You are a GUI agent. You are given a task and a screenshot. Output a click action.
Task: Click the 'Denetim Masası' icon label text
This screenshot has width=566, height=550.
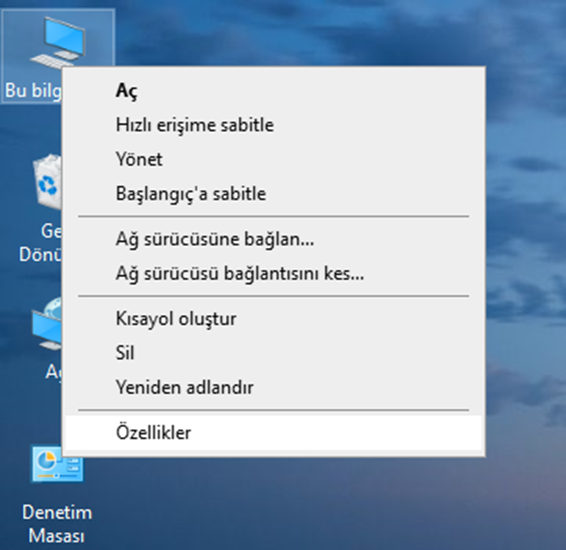pyautogui.click(x=57, y=524)
